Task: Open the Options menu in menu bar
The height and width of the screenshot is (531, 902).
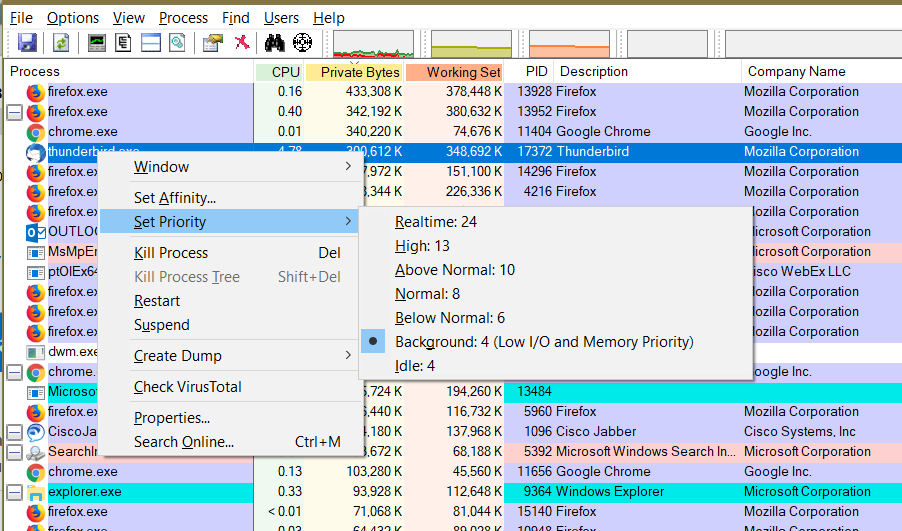Action: click(x=73, y=18)
